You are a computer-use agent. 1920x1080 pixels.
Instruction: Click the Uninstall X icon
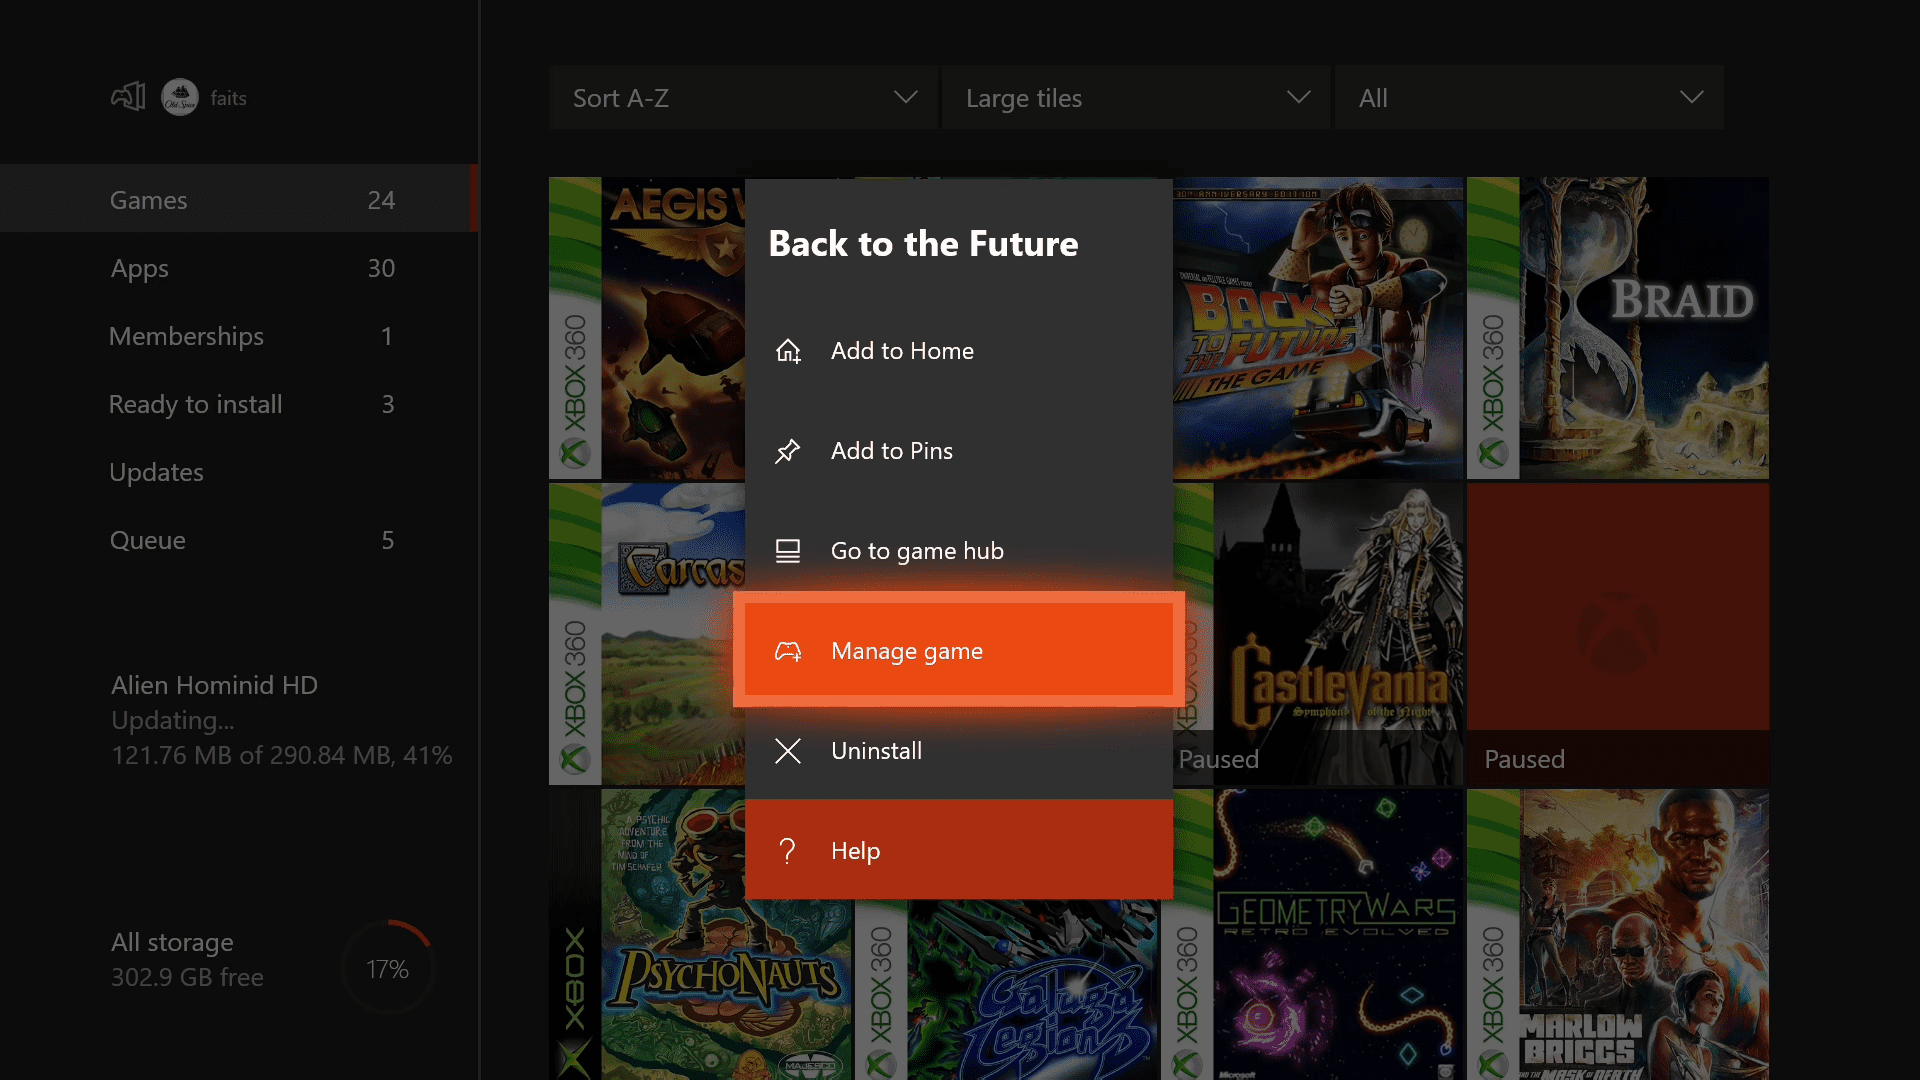click(x=787, y=749)
